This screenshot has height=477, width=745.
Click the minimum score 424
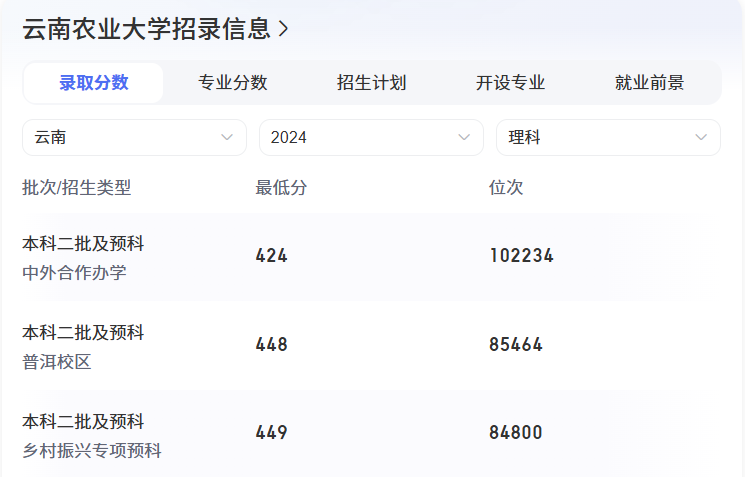click(271, 256)
